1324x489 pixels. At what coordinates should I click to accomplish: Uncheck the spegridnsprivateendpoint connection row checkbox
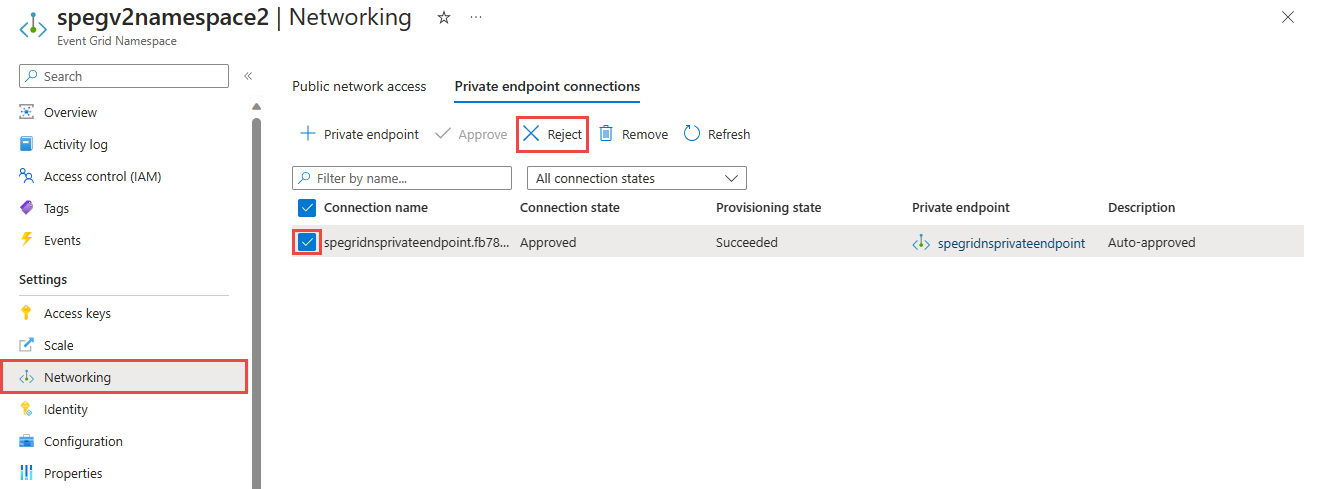[307, 242]
